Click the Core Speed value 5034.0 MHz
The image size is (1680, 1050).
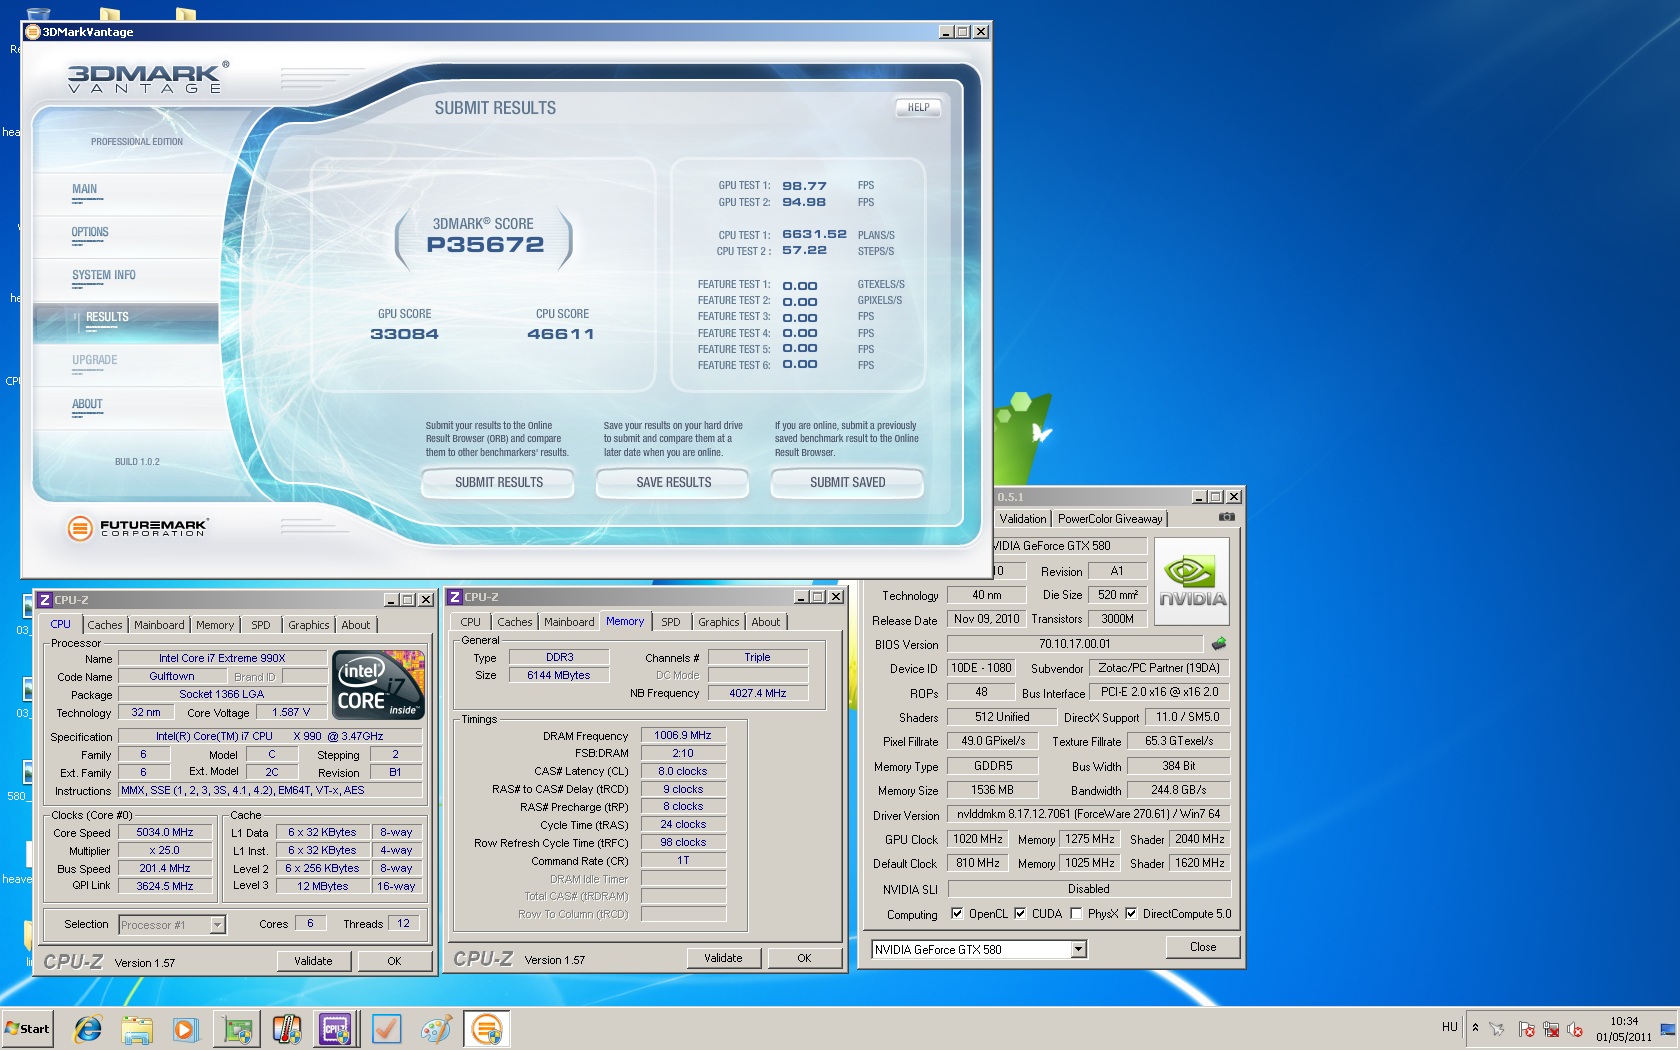pos(166,832)
